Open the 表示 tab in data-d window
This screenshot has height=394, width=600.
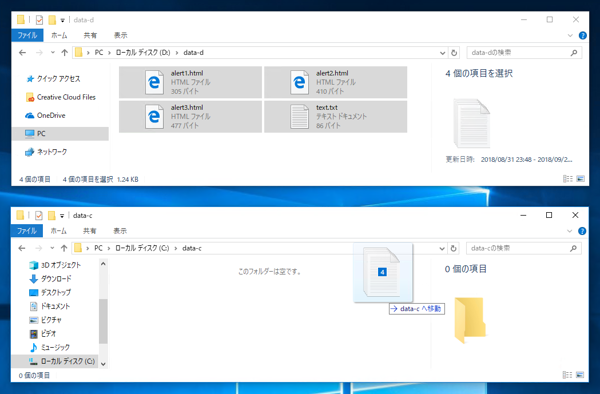[x=121, y=35]
